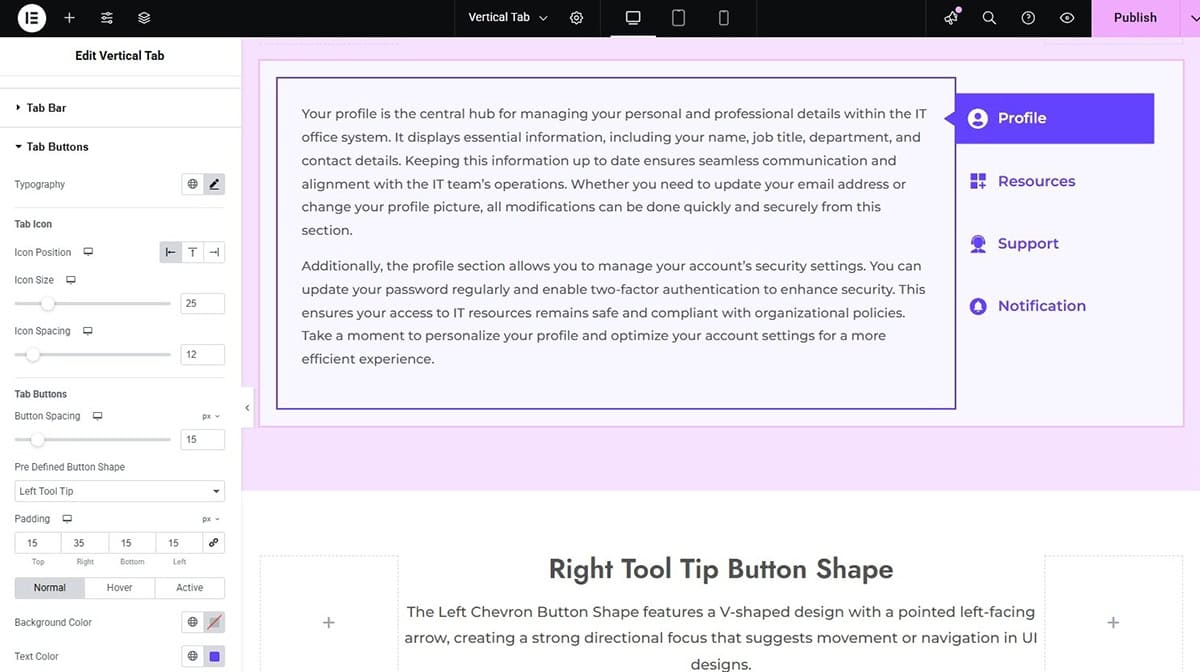Click Background Color global globe icon

click(x=193, y=622)
